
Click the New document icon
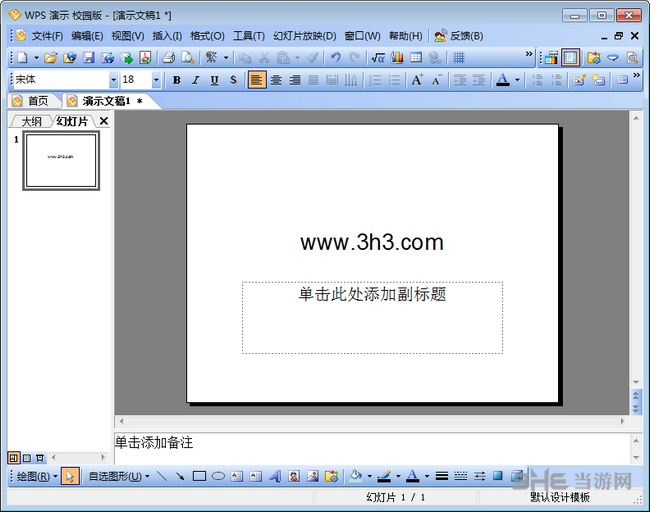click(x=22, y=58)
